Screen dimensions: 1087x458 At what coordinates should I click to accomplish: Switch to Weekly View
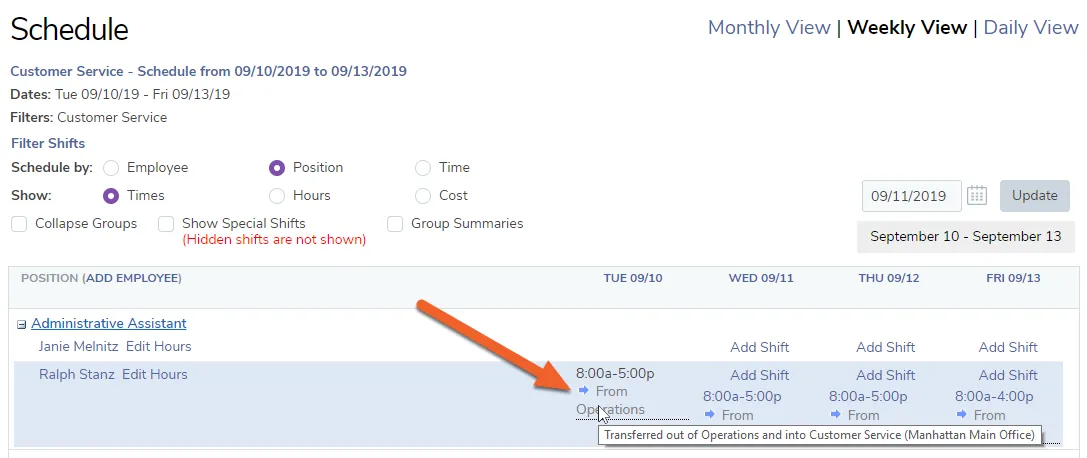[x=907, y=28]
